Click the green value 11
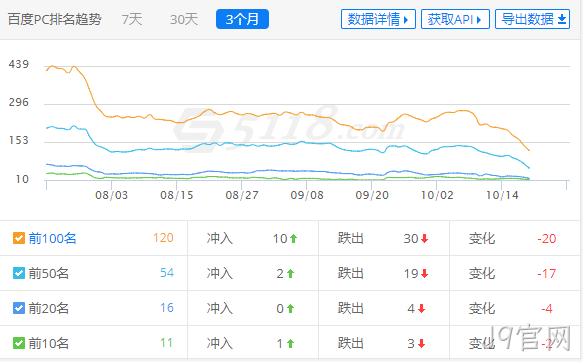Image resolution: width=583 pixels, height=362 pixels. click(x=167, y=343)
